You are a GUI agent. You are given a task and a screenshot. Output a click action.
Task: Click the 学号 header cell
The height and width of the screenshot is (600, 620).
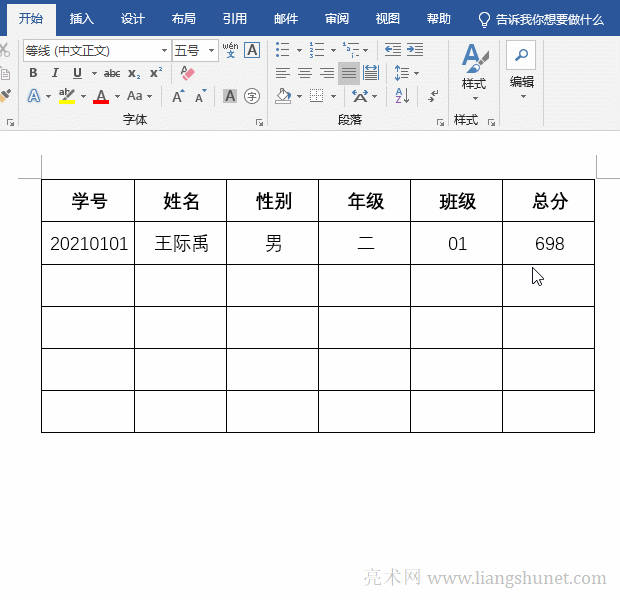coord(88,201)
